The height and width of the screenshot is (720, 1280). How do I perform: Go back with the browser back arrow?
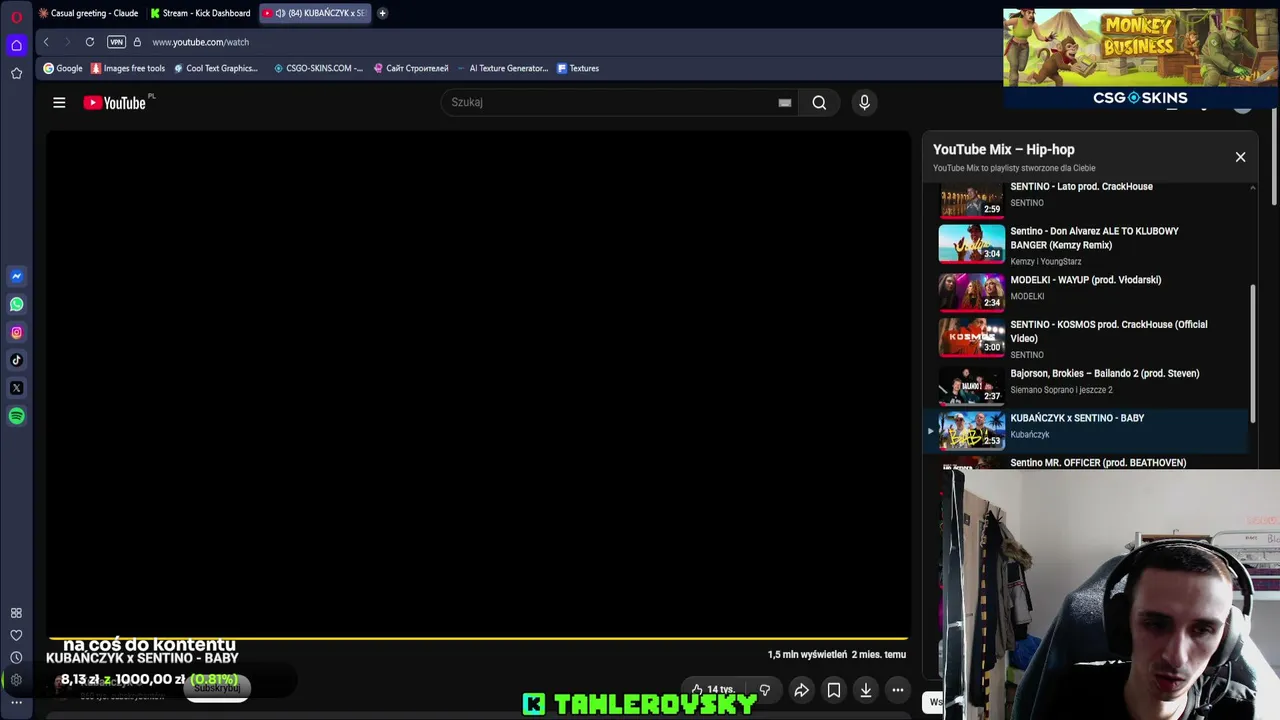(x=46, y=42)
